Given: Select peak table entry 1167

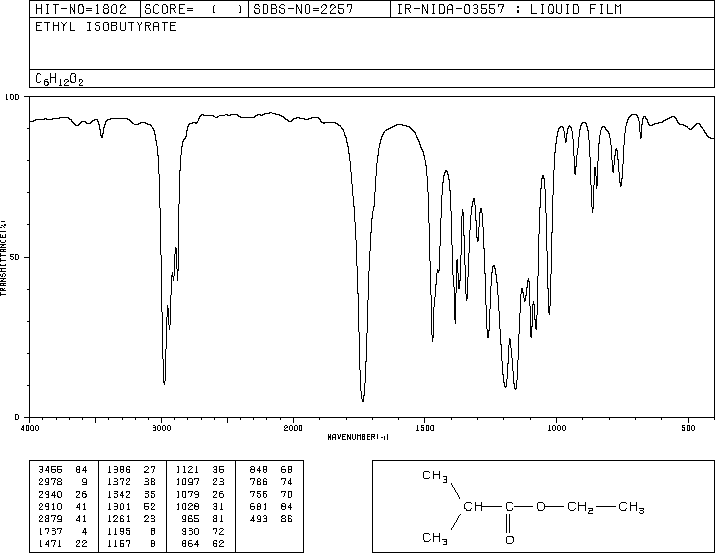Looking at the screenshot, I should point(119,543).
